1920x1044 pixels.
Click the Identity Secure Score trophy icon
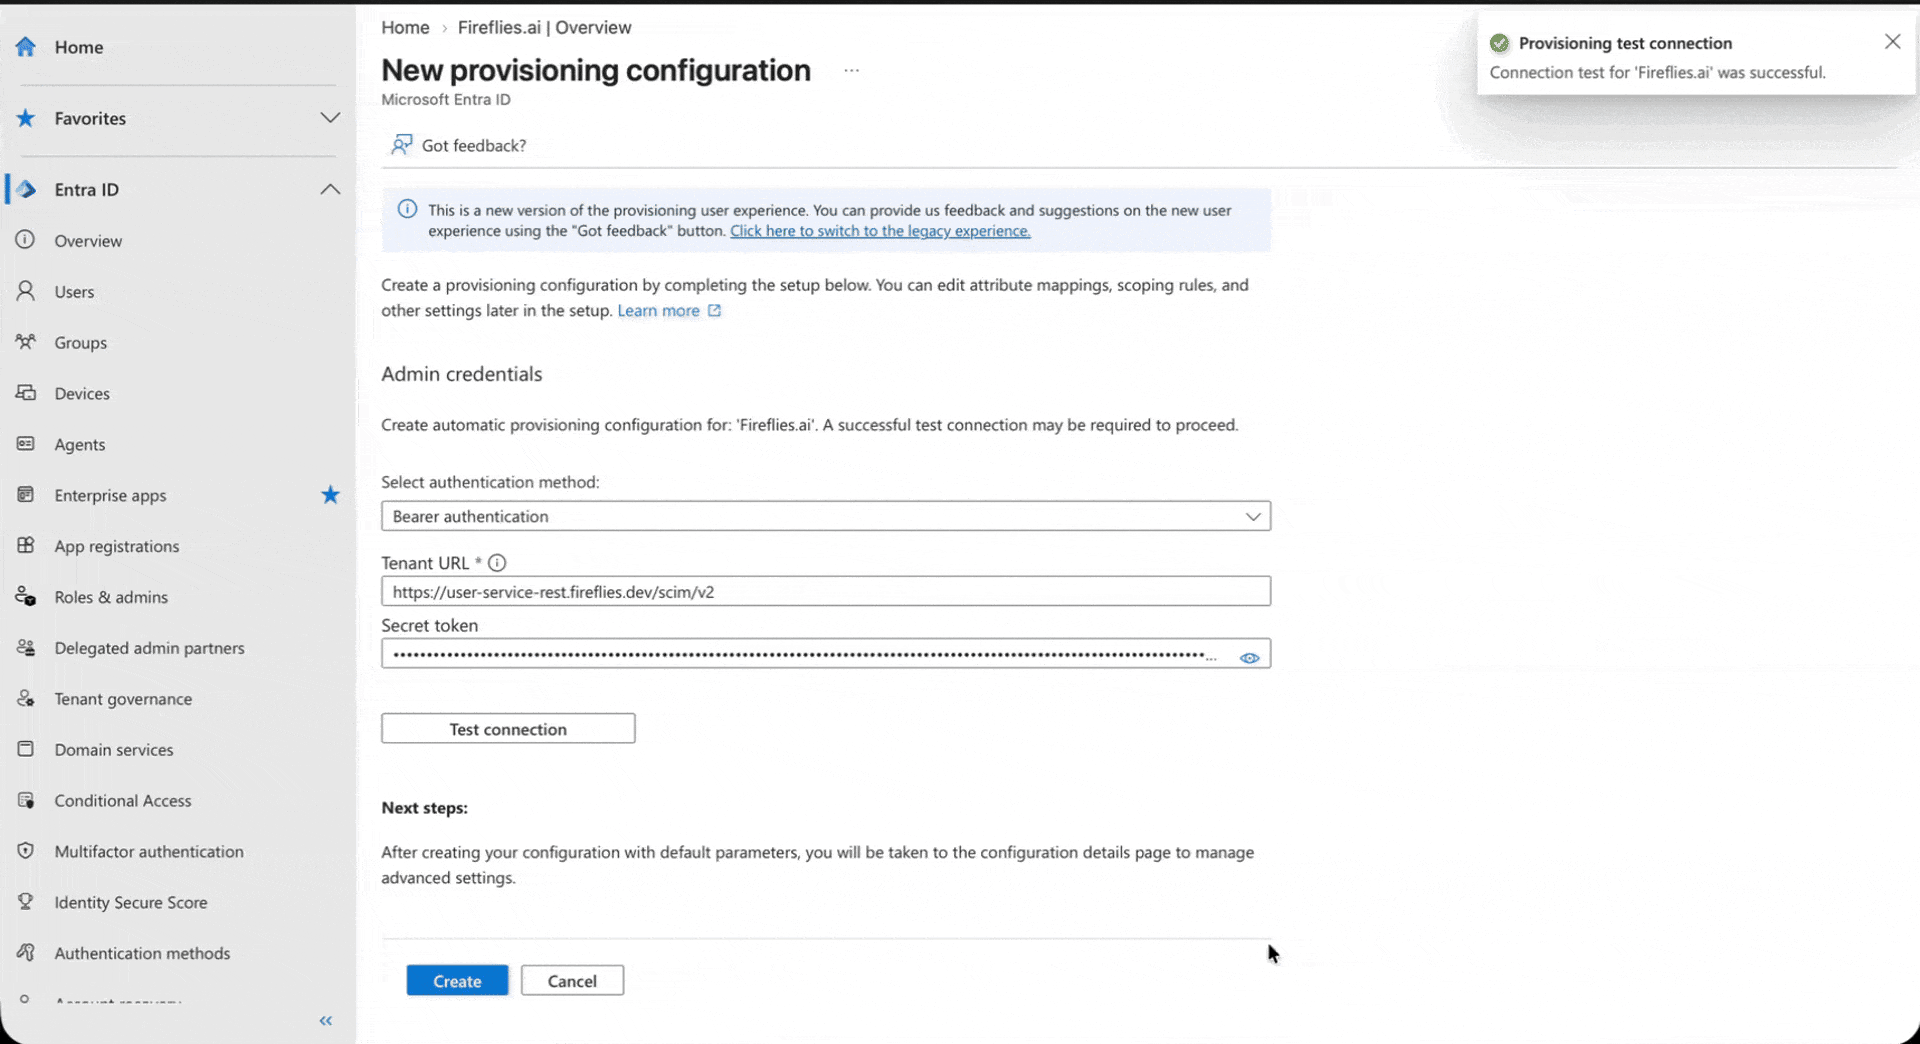(26, 902)
